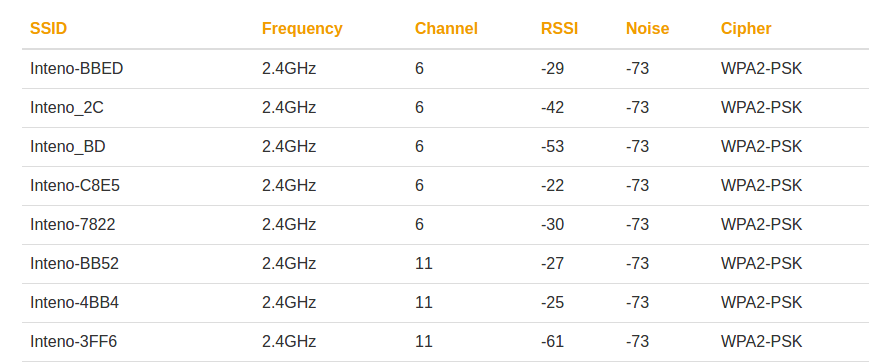Select the Inteno-7822 SSID
882x364 pixels.
pyautogui.click(x=73, y=224)
